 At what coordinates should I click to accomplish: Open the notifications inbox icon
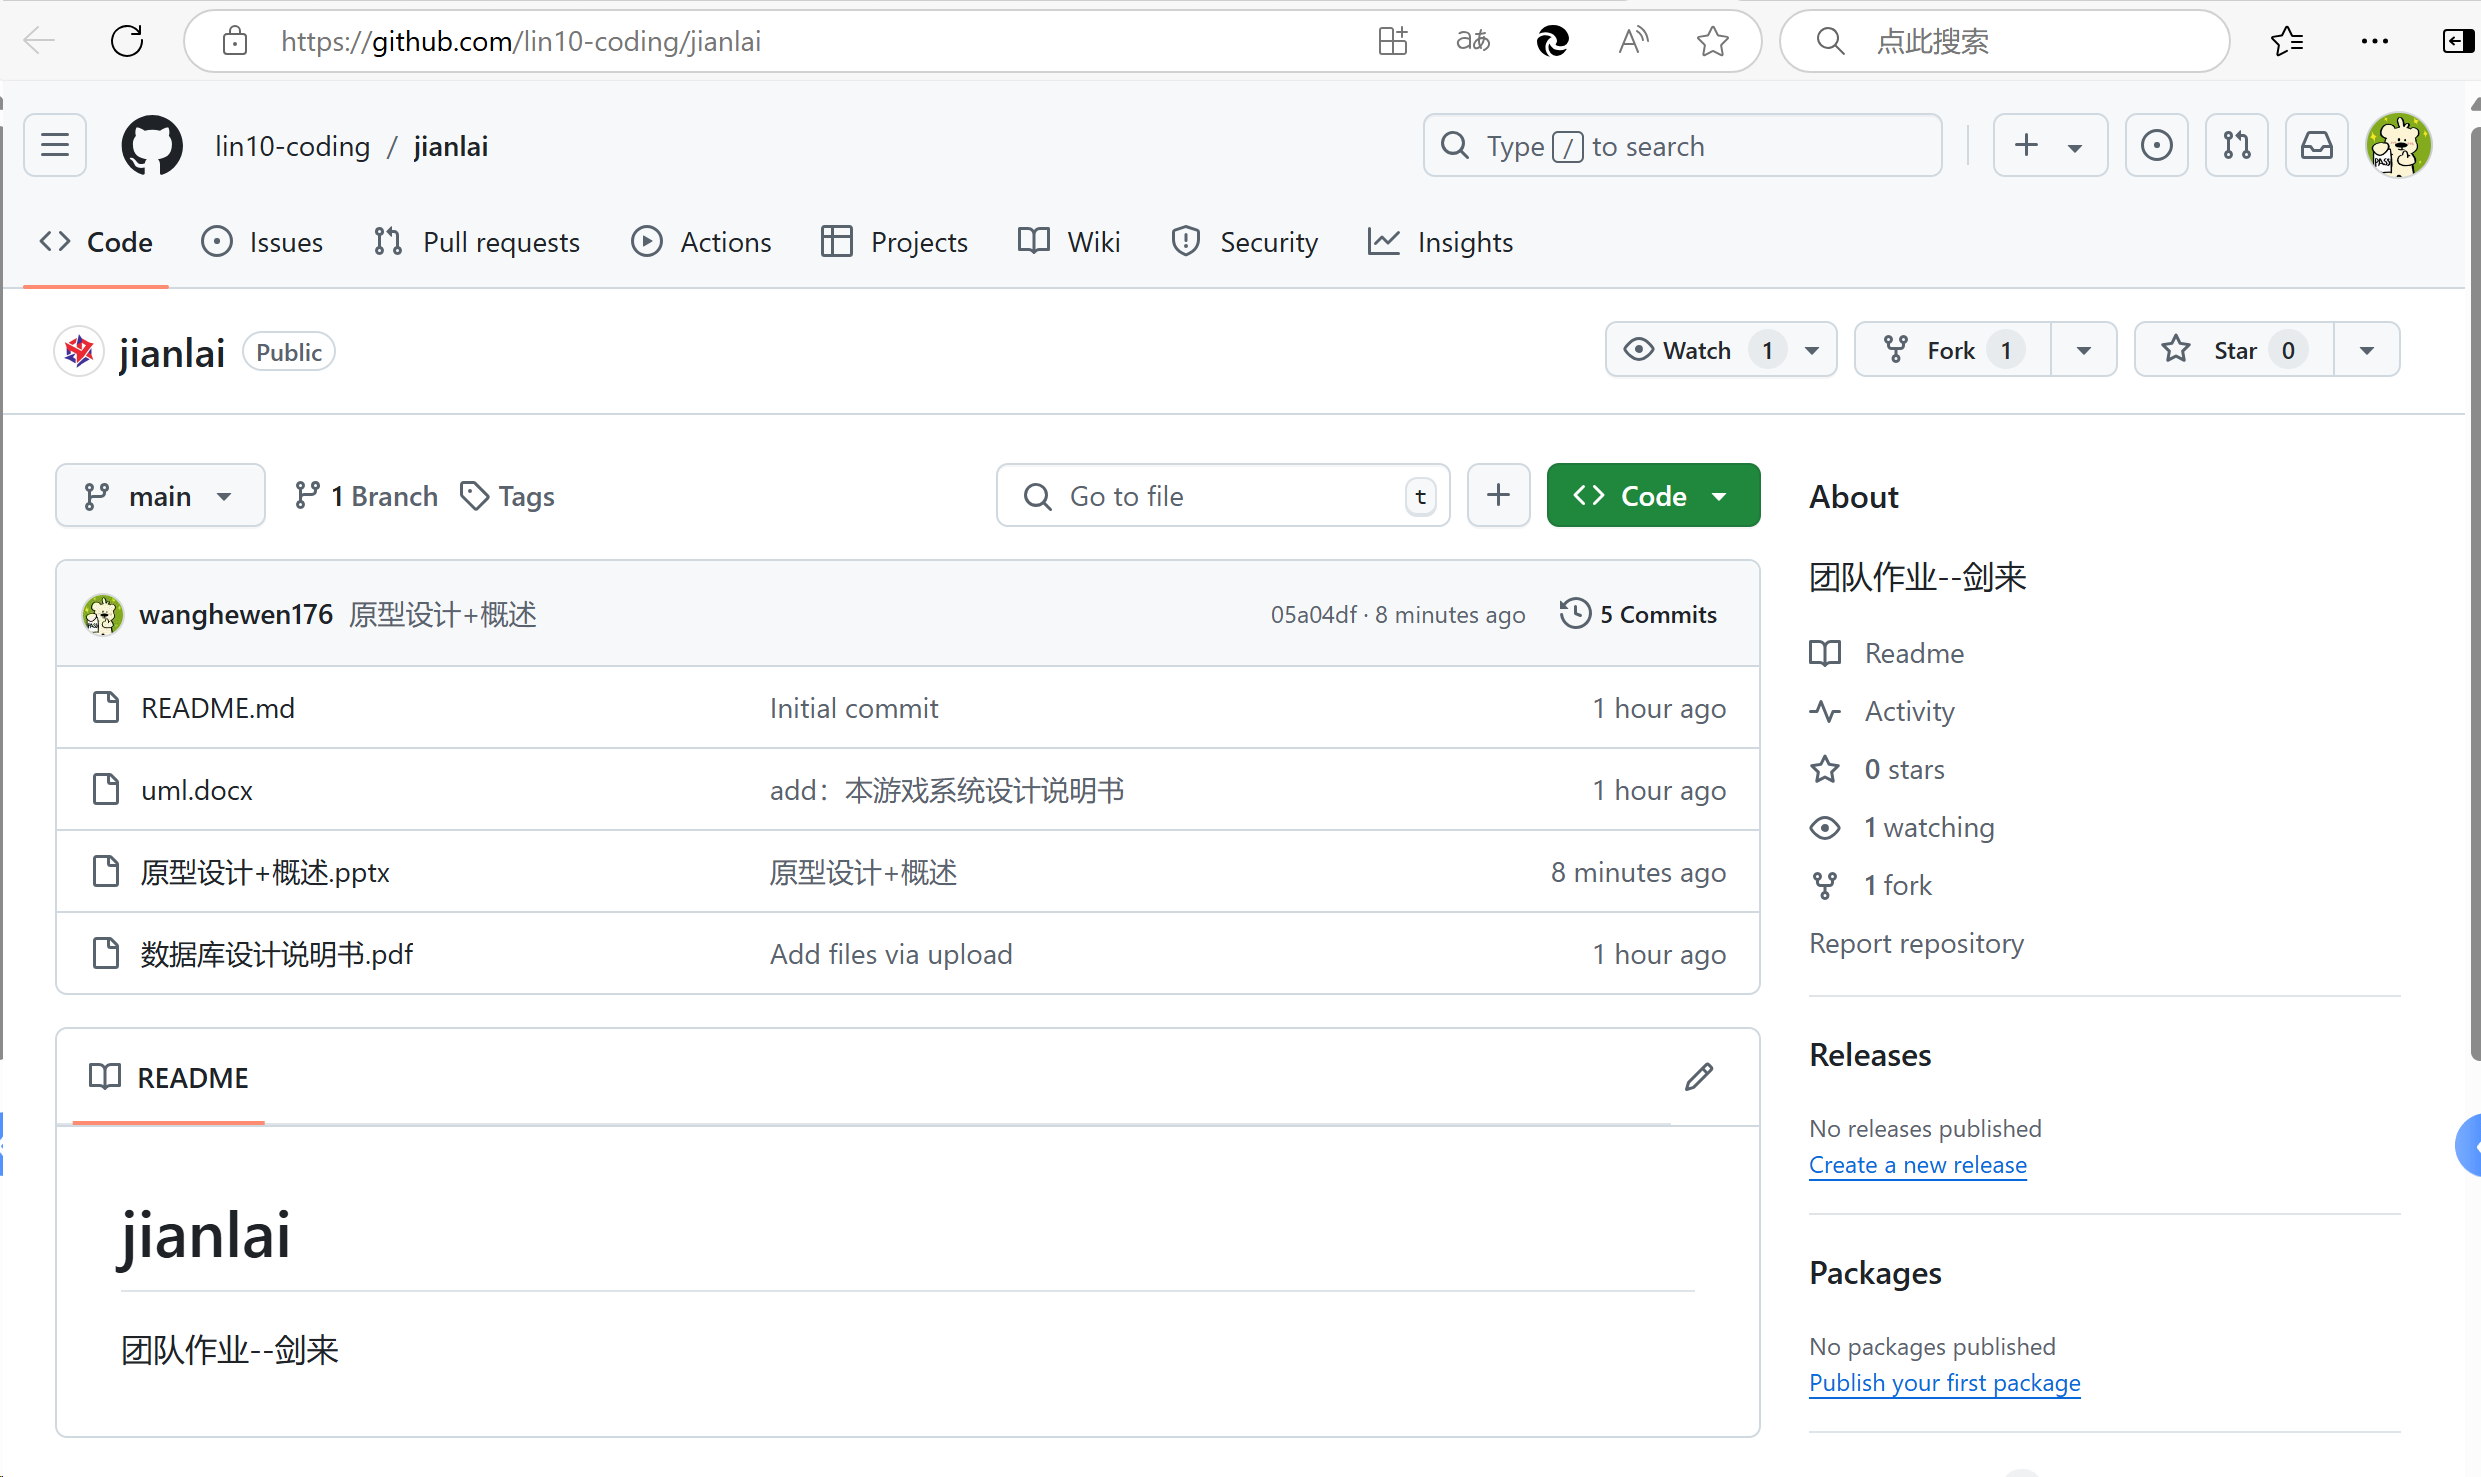pos(2316,146)
